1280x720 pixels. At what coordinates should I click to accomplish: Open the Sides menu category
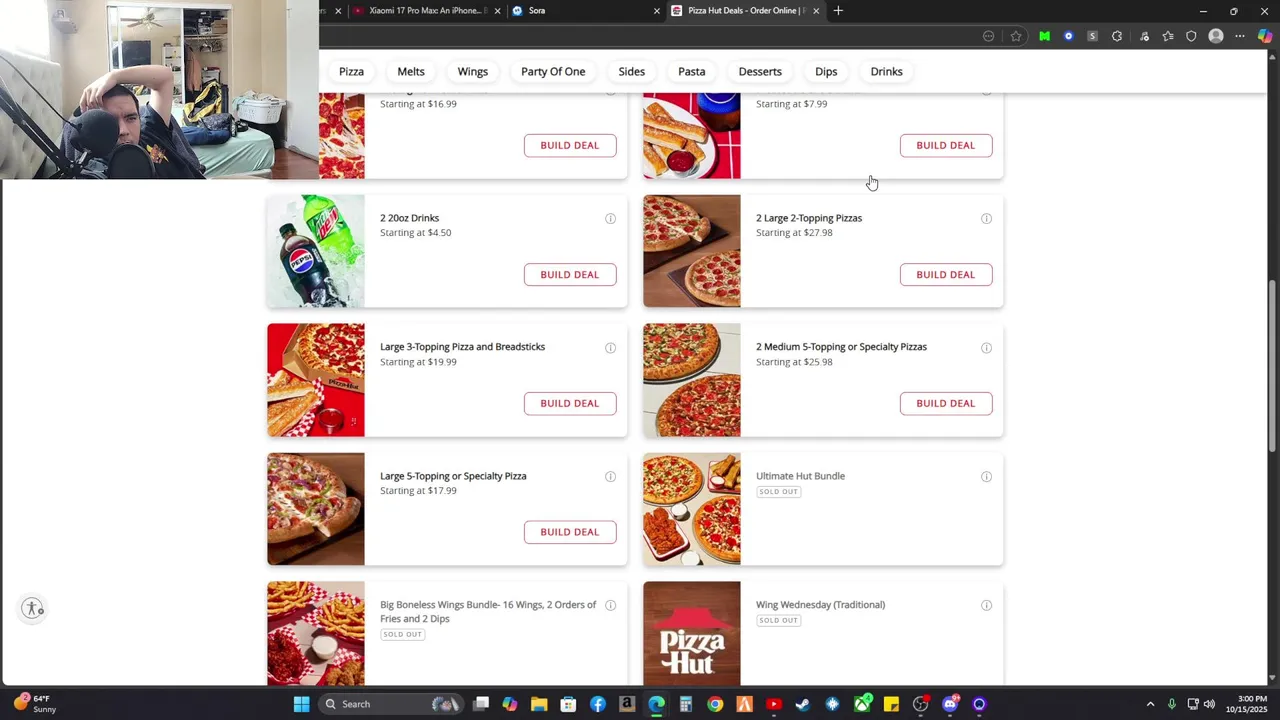click(x=631, y=71)
